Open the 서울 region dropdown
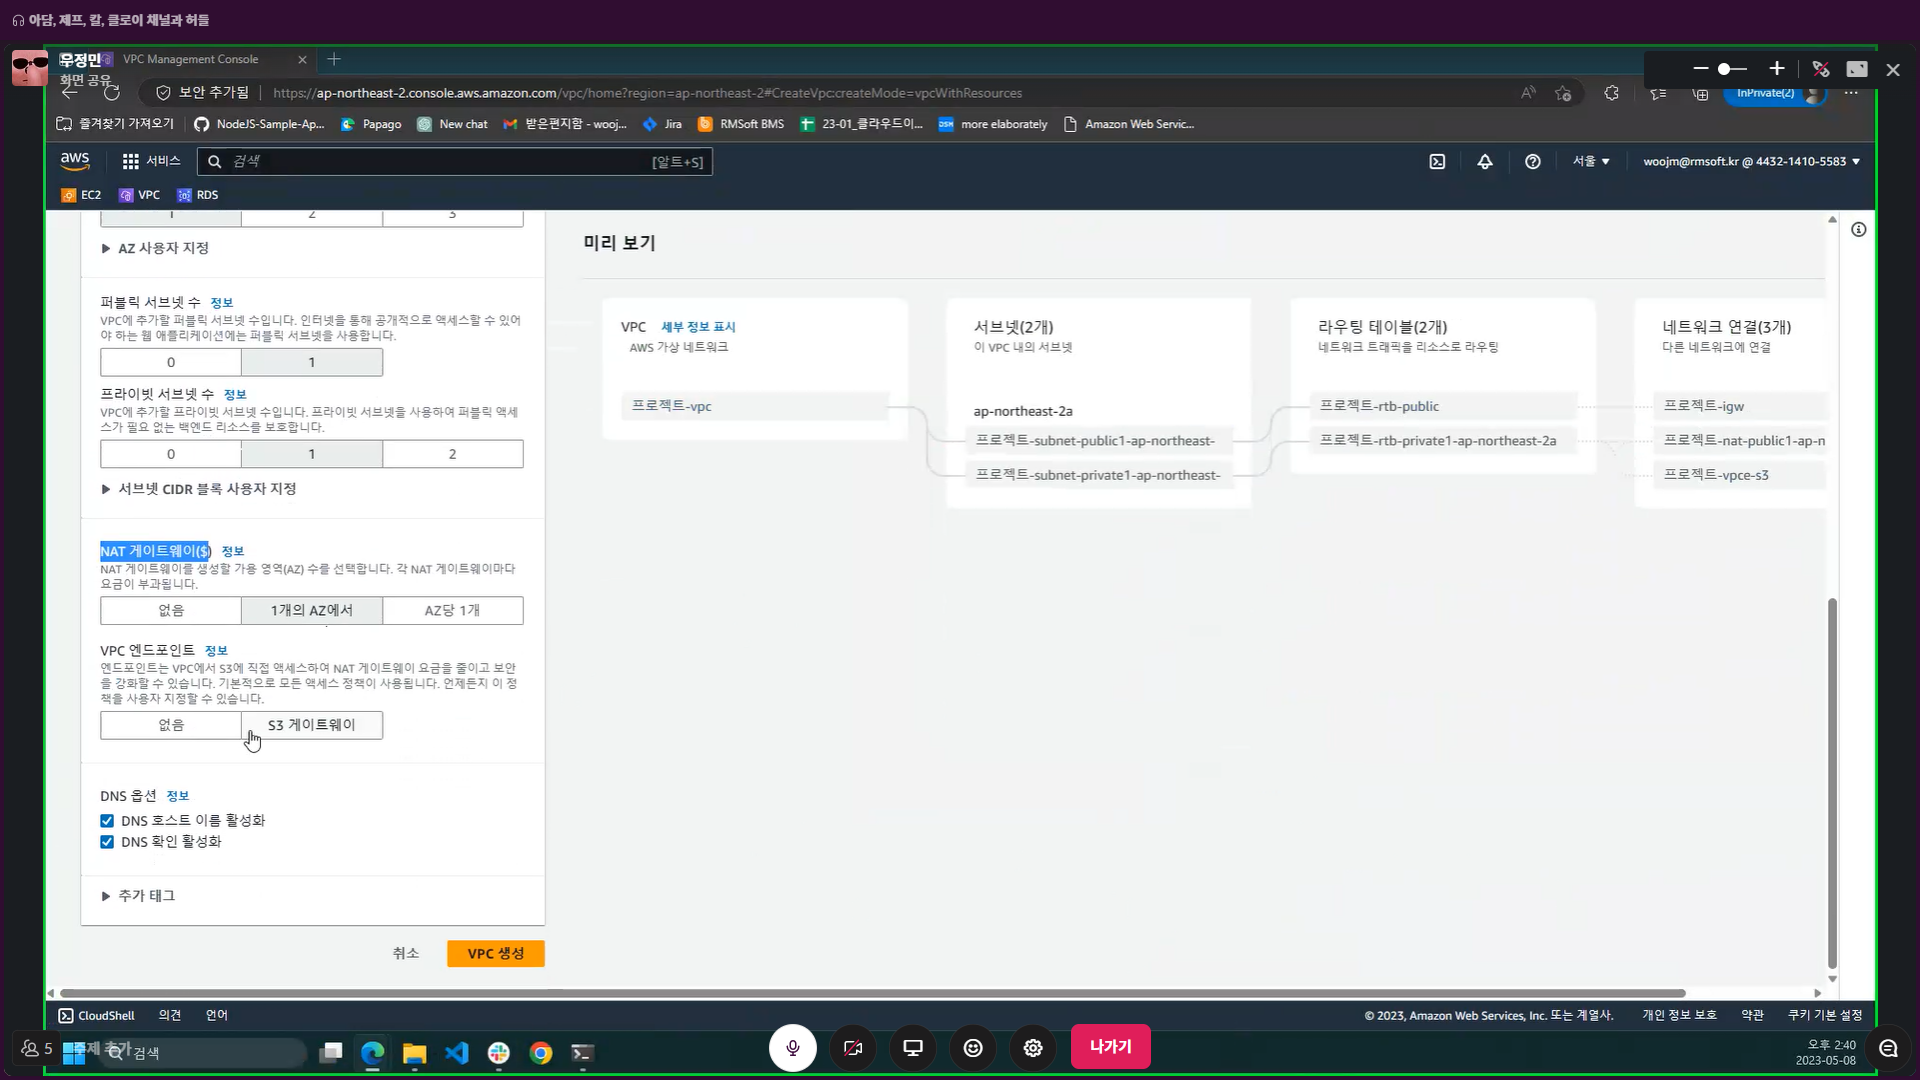The height and width of the screenshot is (1080, 1920). [1590, 161]
